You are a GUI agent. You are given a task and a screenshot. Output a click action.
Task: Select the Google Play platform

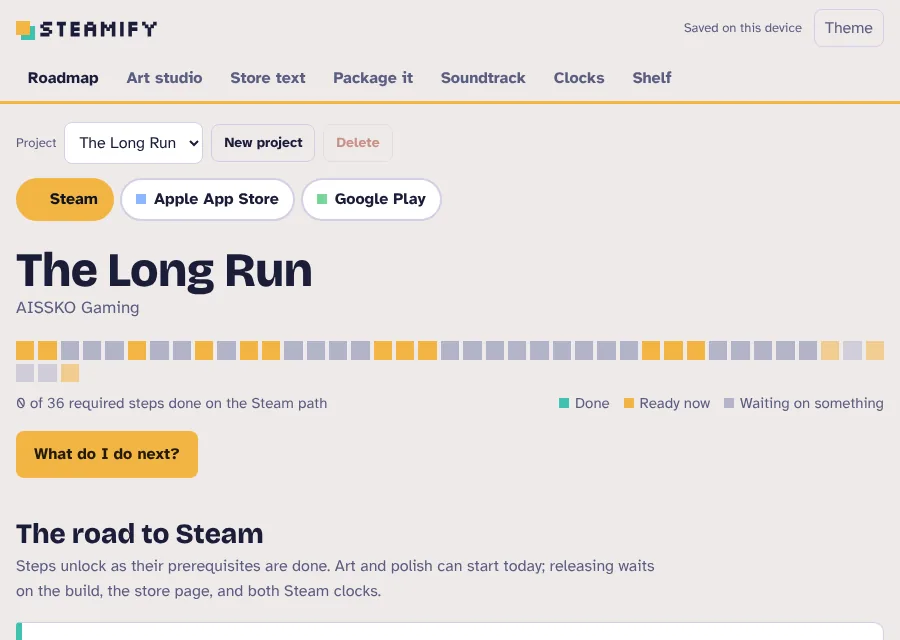click(371, 199)
